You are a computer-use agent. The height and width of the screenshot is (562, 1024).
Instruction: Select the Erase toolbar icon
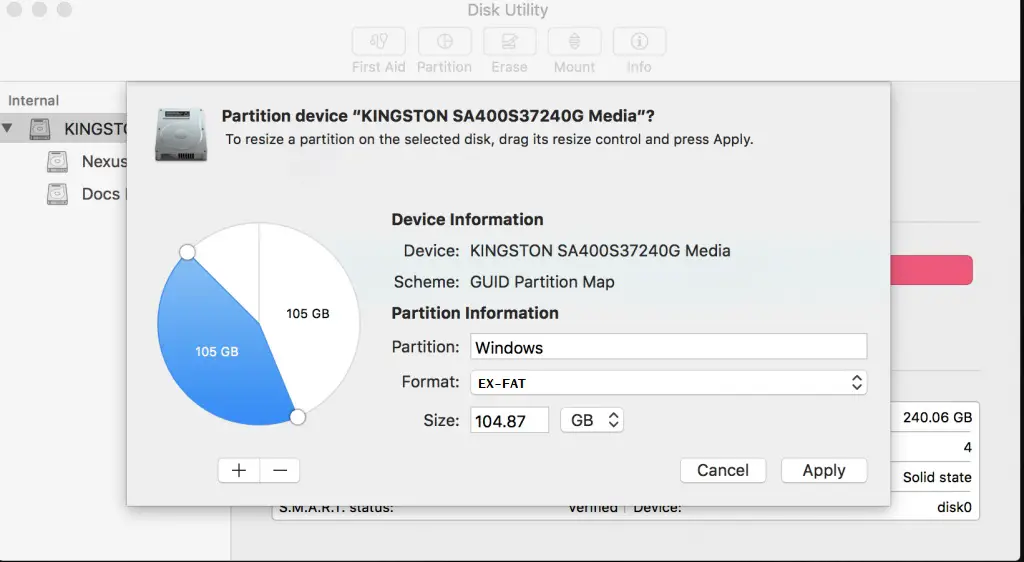click(x=509, y=42)
